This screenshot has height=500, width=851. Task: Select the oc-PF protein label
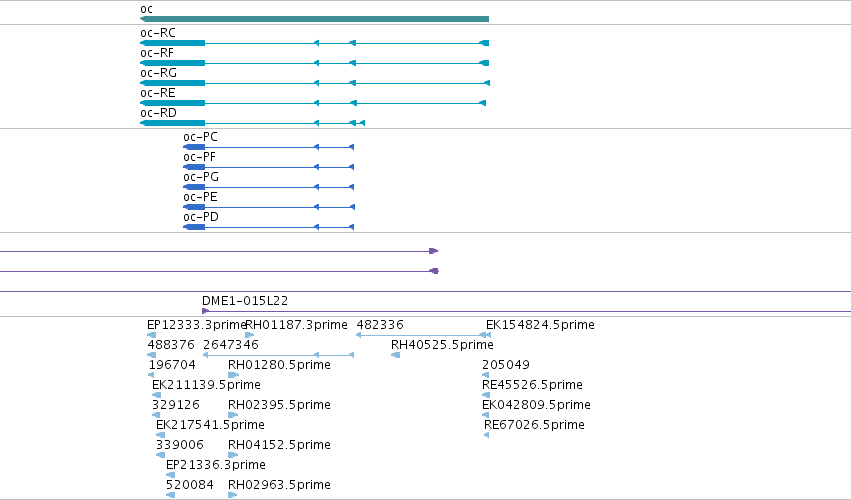click(x=200, y=157)
